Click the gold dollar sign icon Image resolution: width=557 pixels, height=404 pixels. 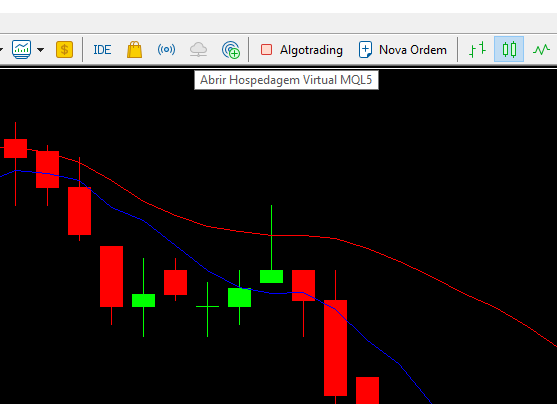pos(64,49)
